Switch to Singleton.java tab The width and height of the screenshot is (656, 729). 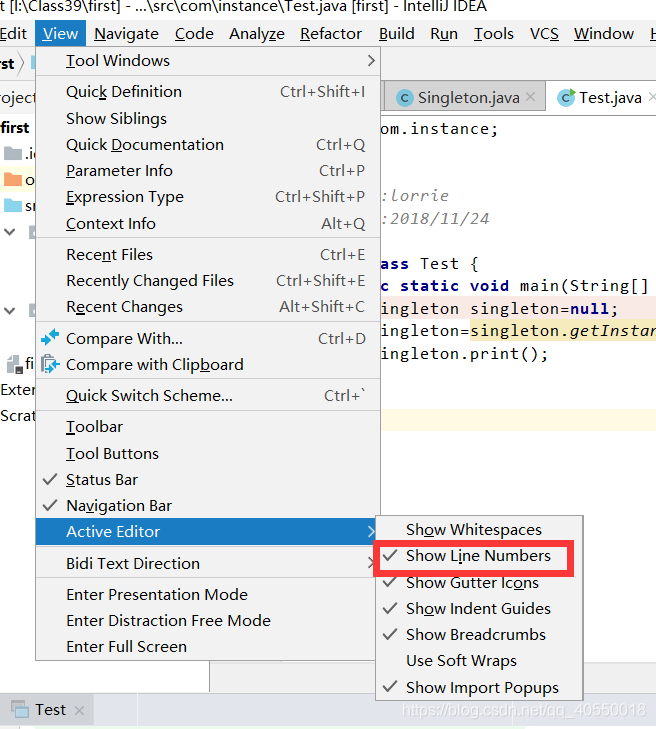465,98
